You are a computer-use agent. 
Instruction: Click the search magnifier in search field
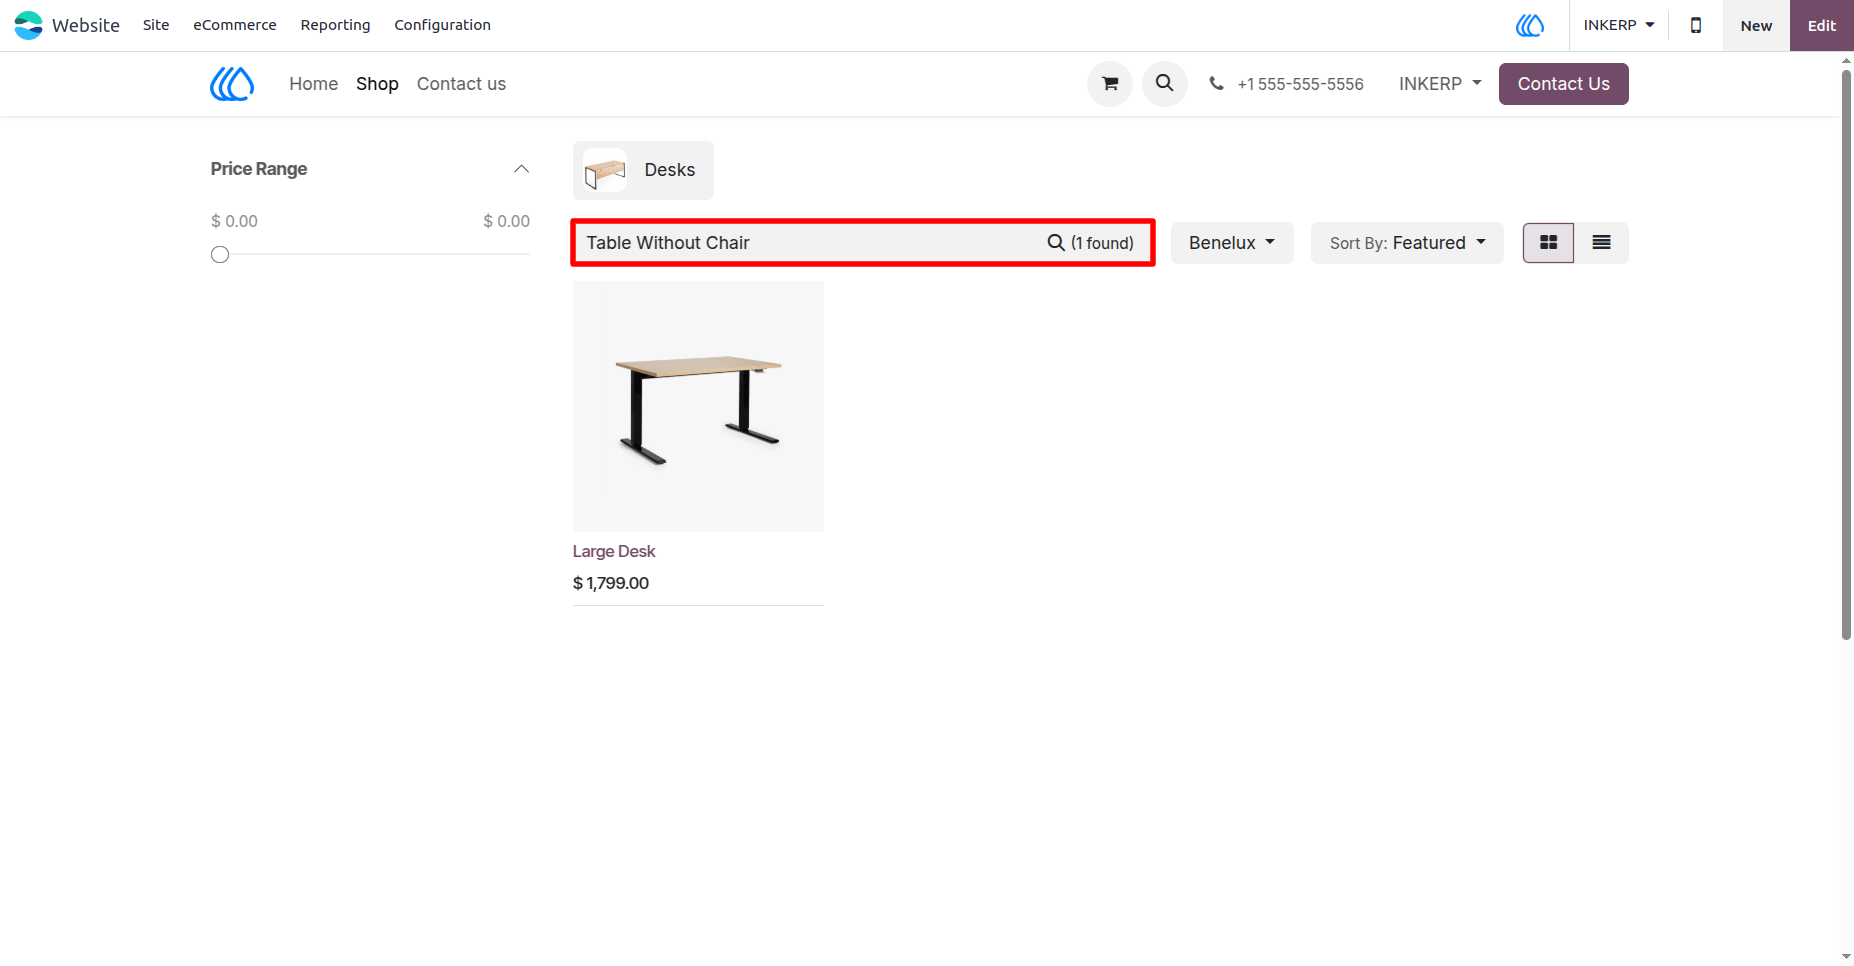[1056, 243]
